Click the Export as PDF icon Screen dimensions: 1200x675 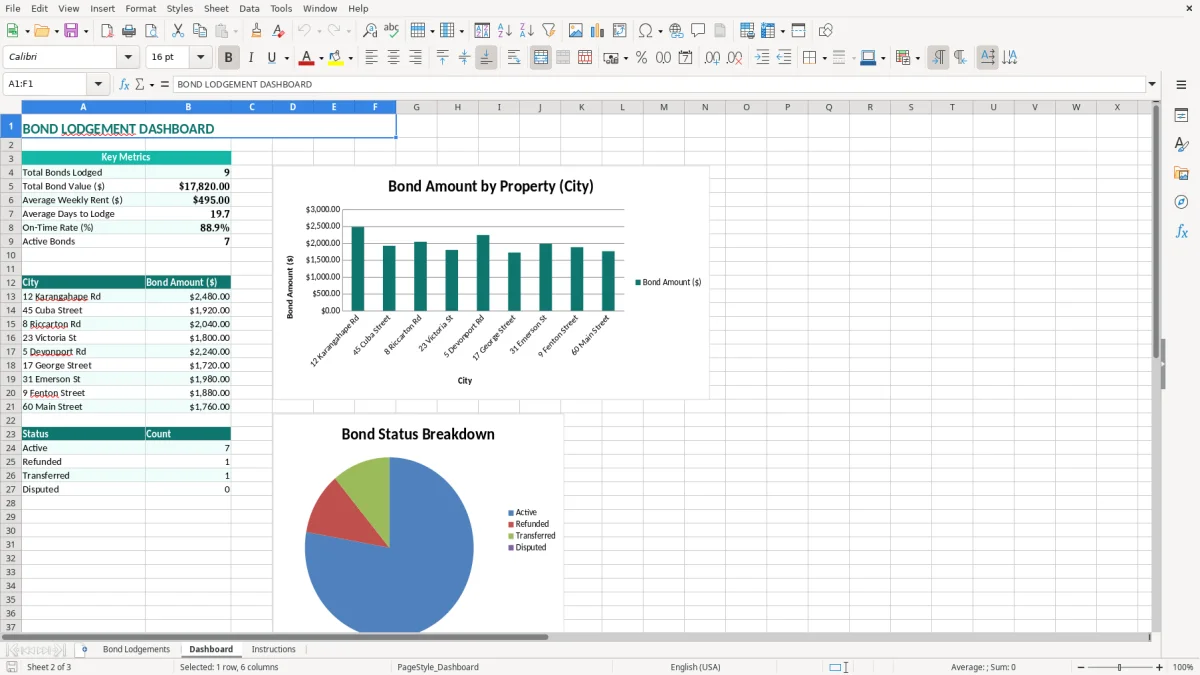click(x=107, y=31)
